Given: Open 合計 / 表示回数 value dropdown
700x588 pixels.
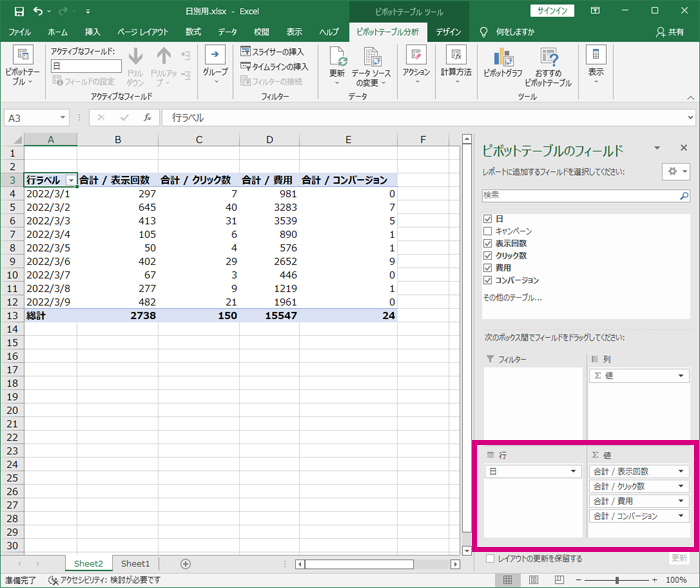Looking at the screenshot, I should [681, 471].
